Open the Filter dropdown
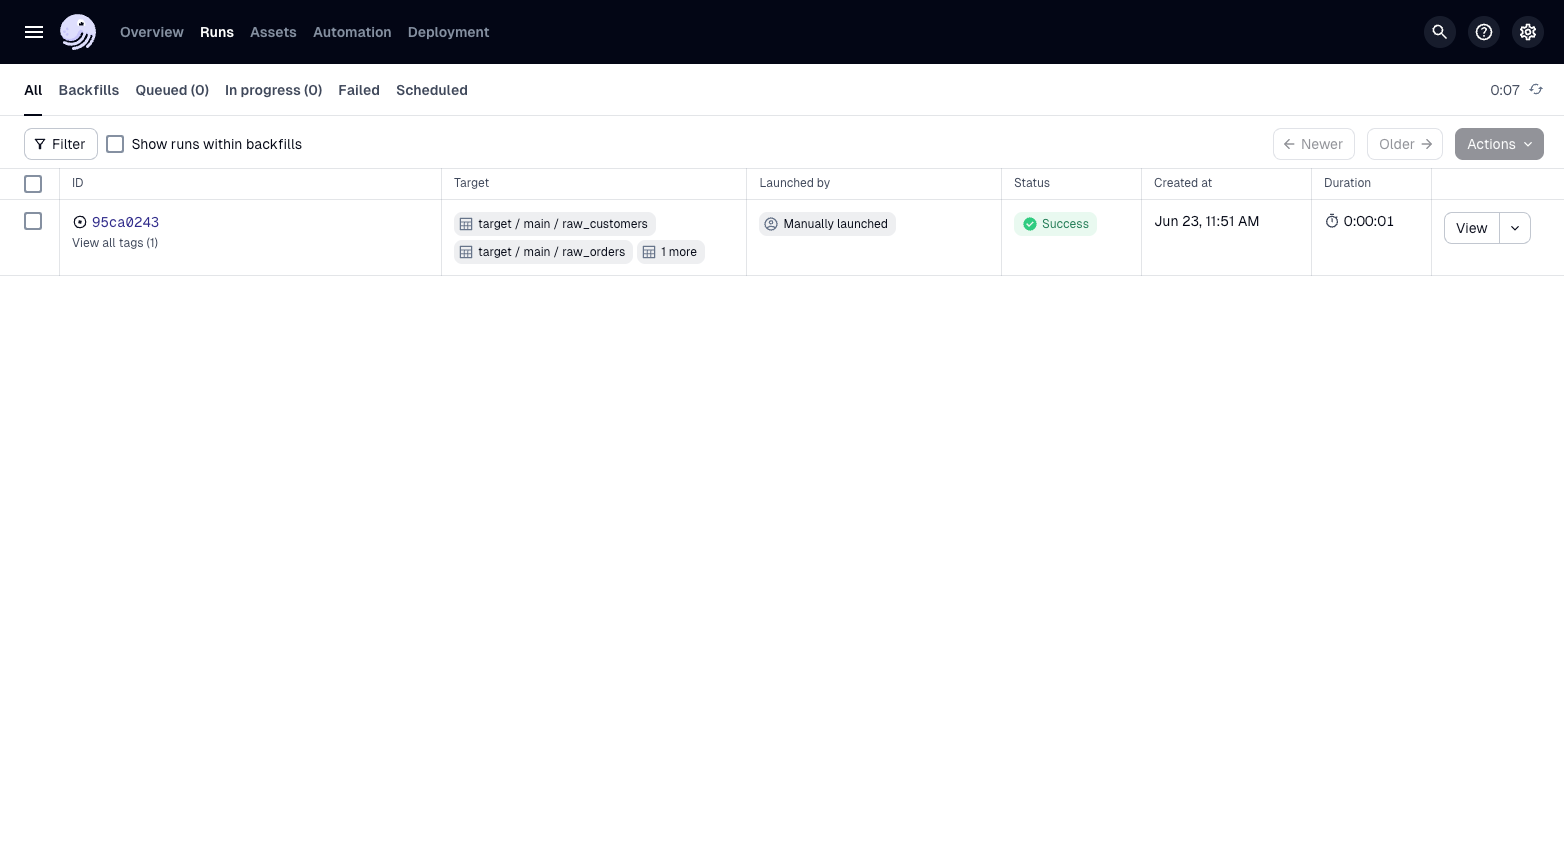The image size is (1564, 851). pos(61,144)
